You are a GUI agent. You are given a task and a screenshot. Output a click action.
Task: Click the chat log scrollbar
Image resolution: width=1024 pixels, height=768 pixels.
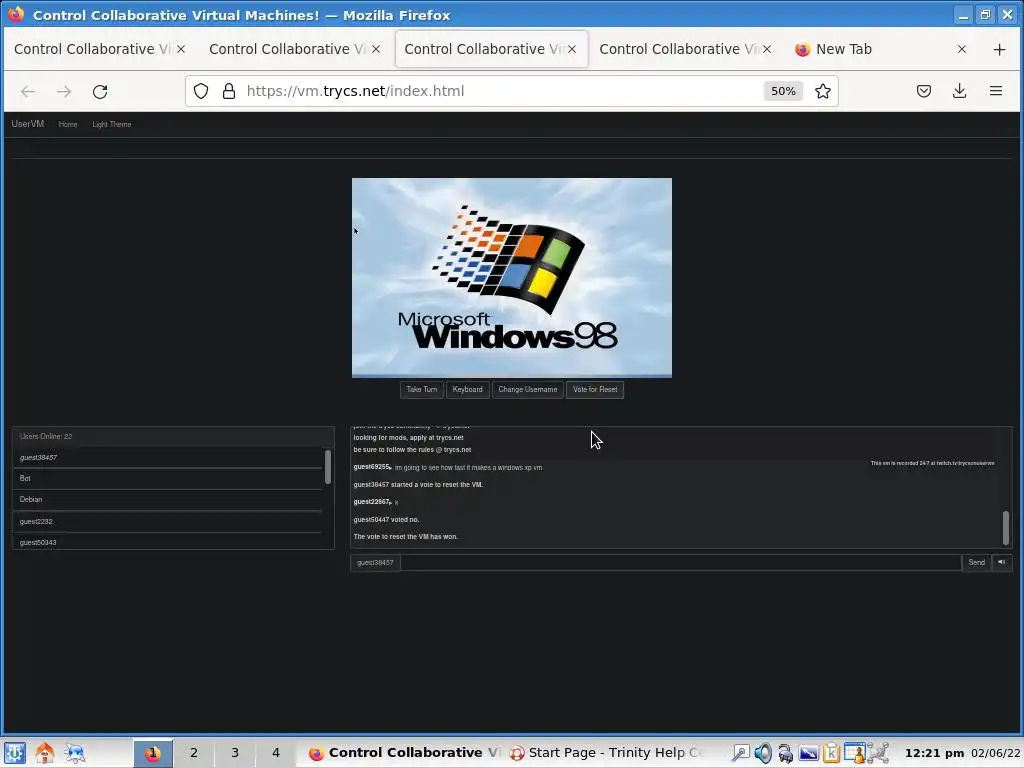pos(1006,527)
